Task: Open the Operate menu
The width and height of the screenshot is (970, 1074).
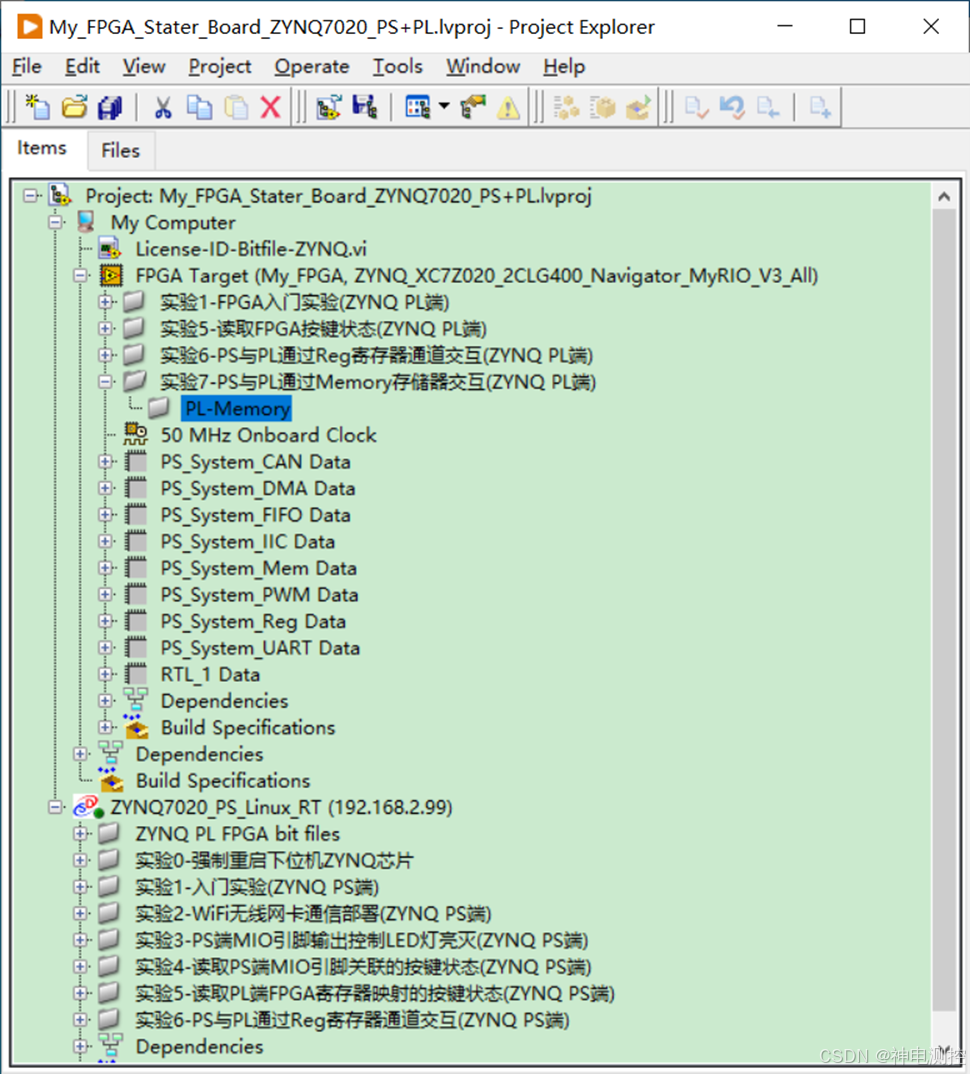Action: pyautogui.click(x=312, y=66)
